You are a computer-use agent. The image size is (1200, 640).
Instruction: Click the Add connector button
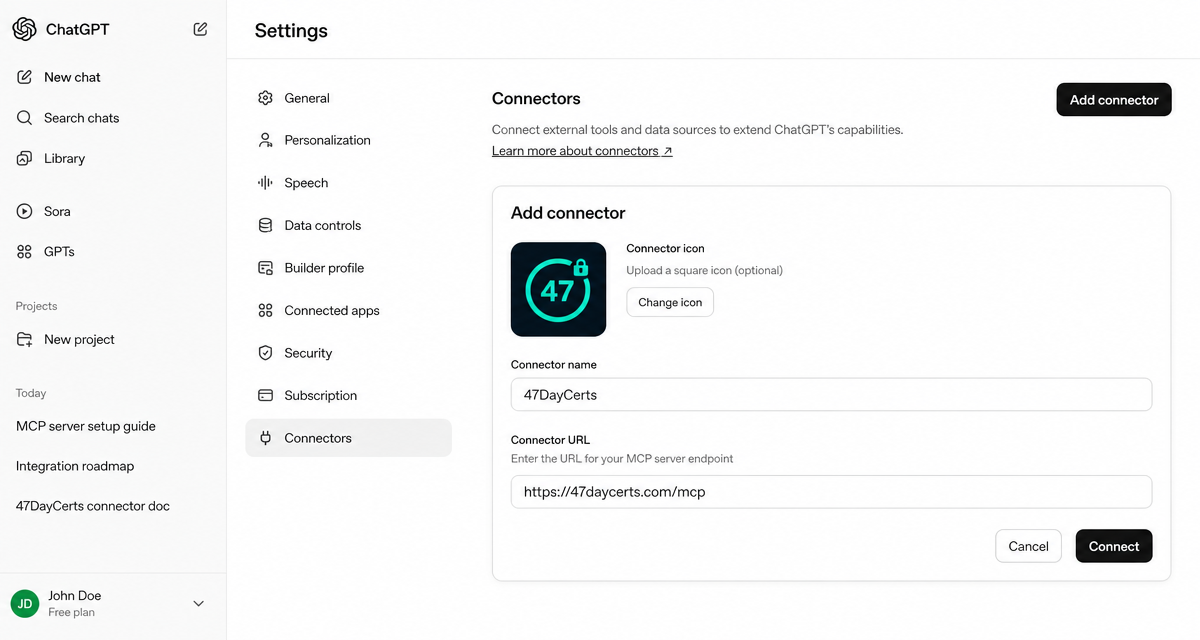1114,99
